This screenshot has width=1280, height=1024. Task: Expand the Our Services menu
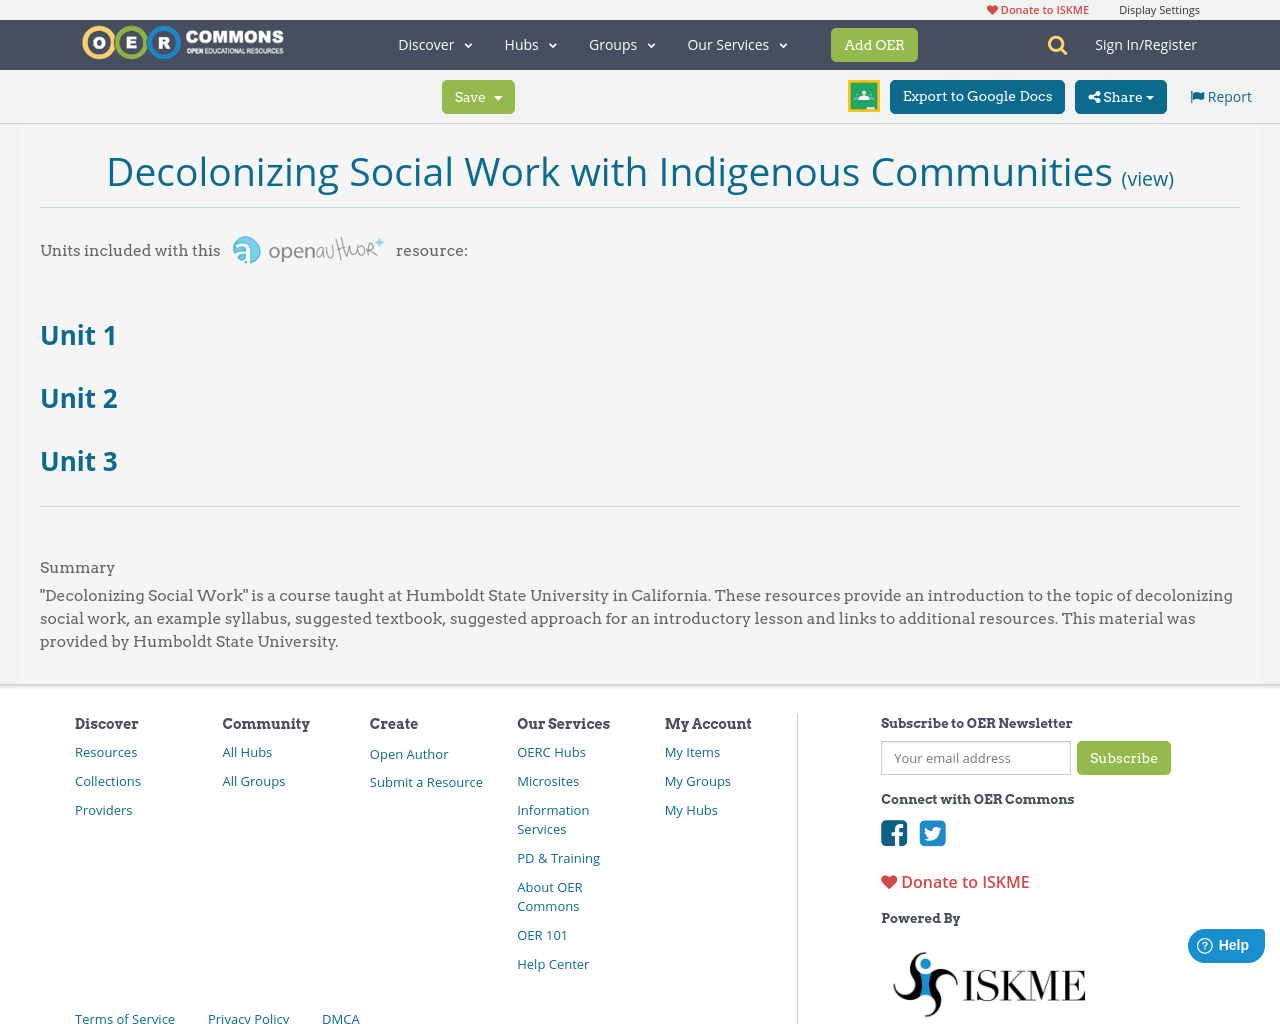tap(737, 44)
